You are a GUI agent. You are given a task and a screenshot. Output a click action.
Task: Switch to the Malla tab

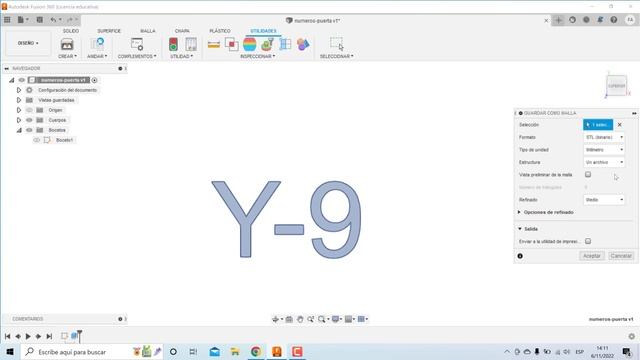[148, 31]
